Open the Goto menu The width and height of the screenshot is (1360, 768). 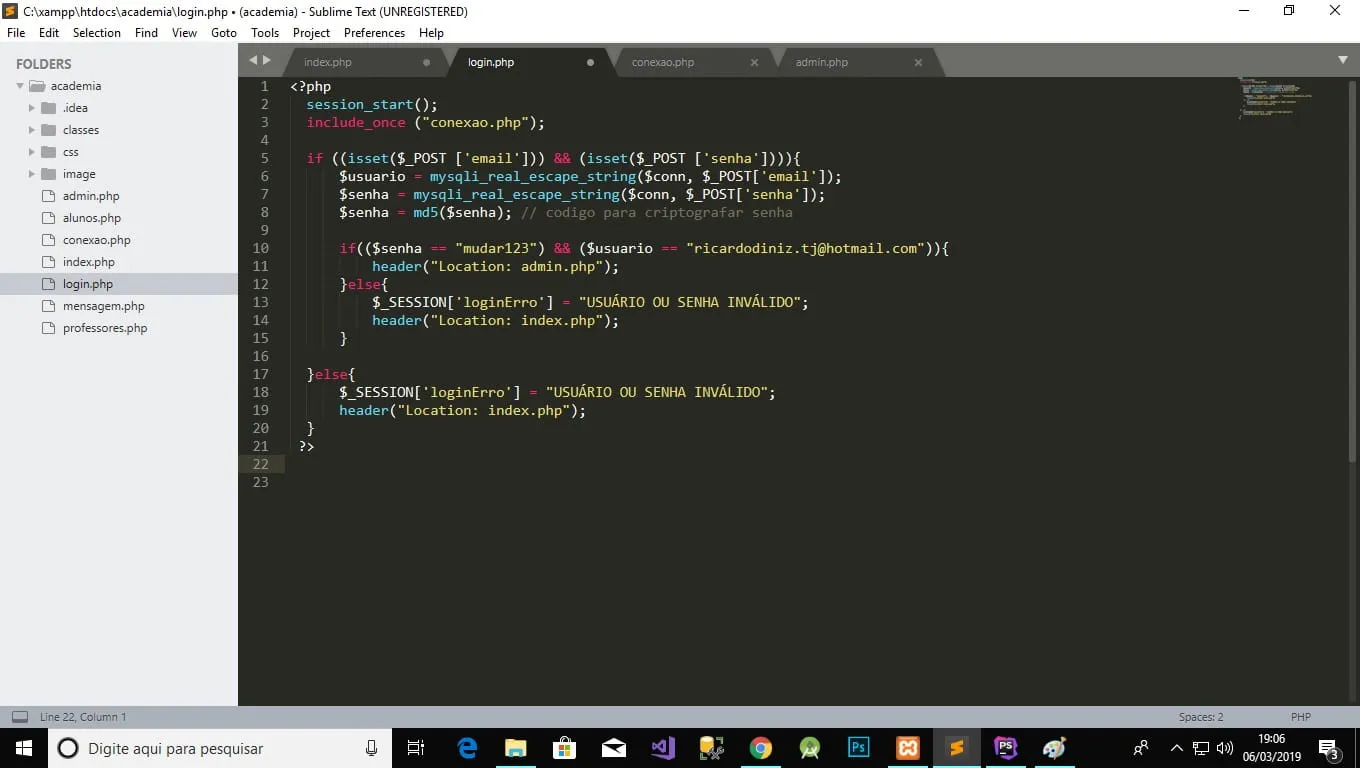pyautogui.click(x=224, y=33)
